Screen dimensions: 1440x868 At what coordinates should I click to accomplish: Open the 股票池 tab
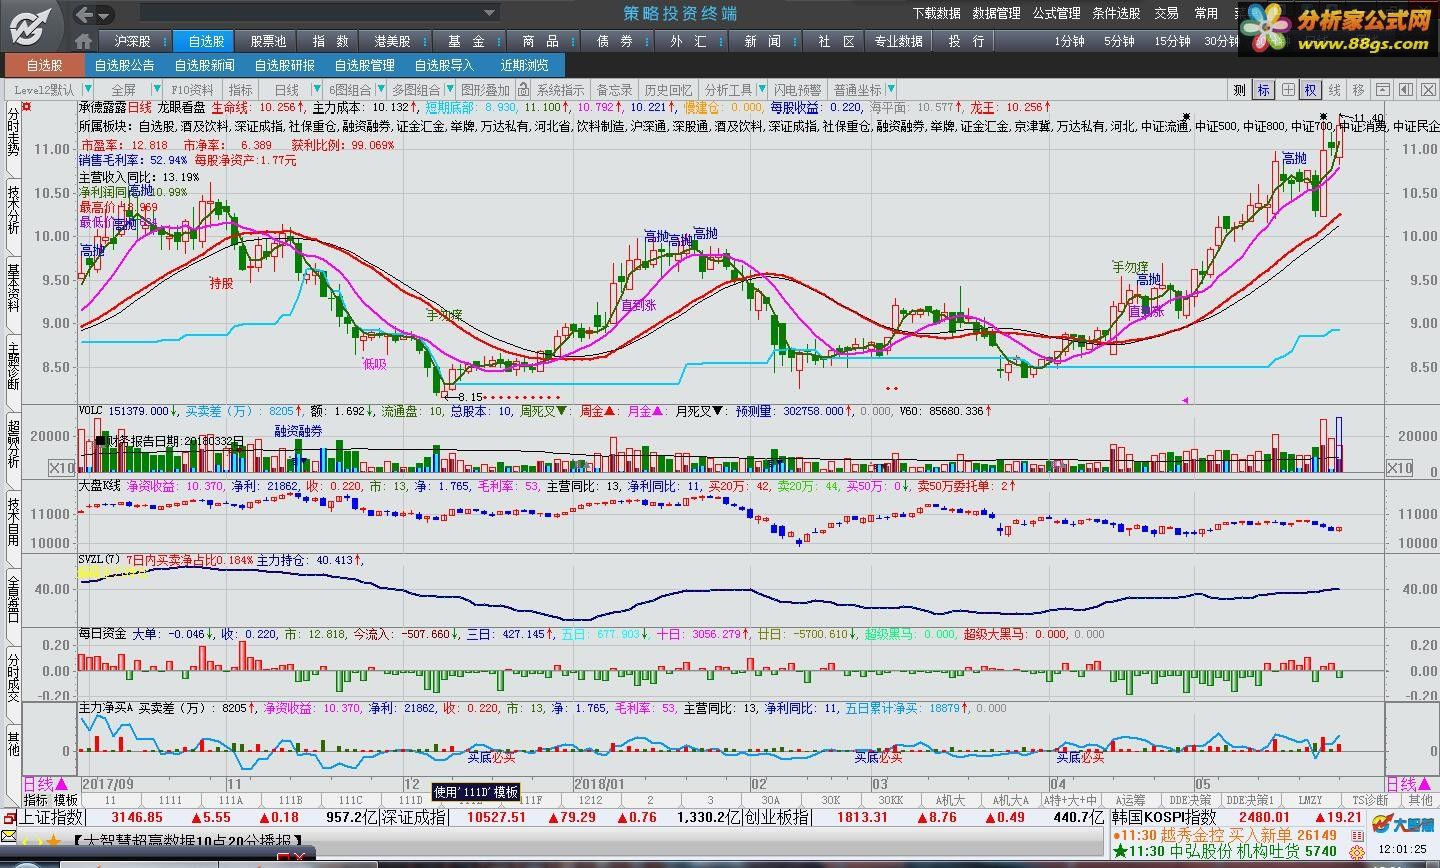(x=267, y=41)
